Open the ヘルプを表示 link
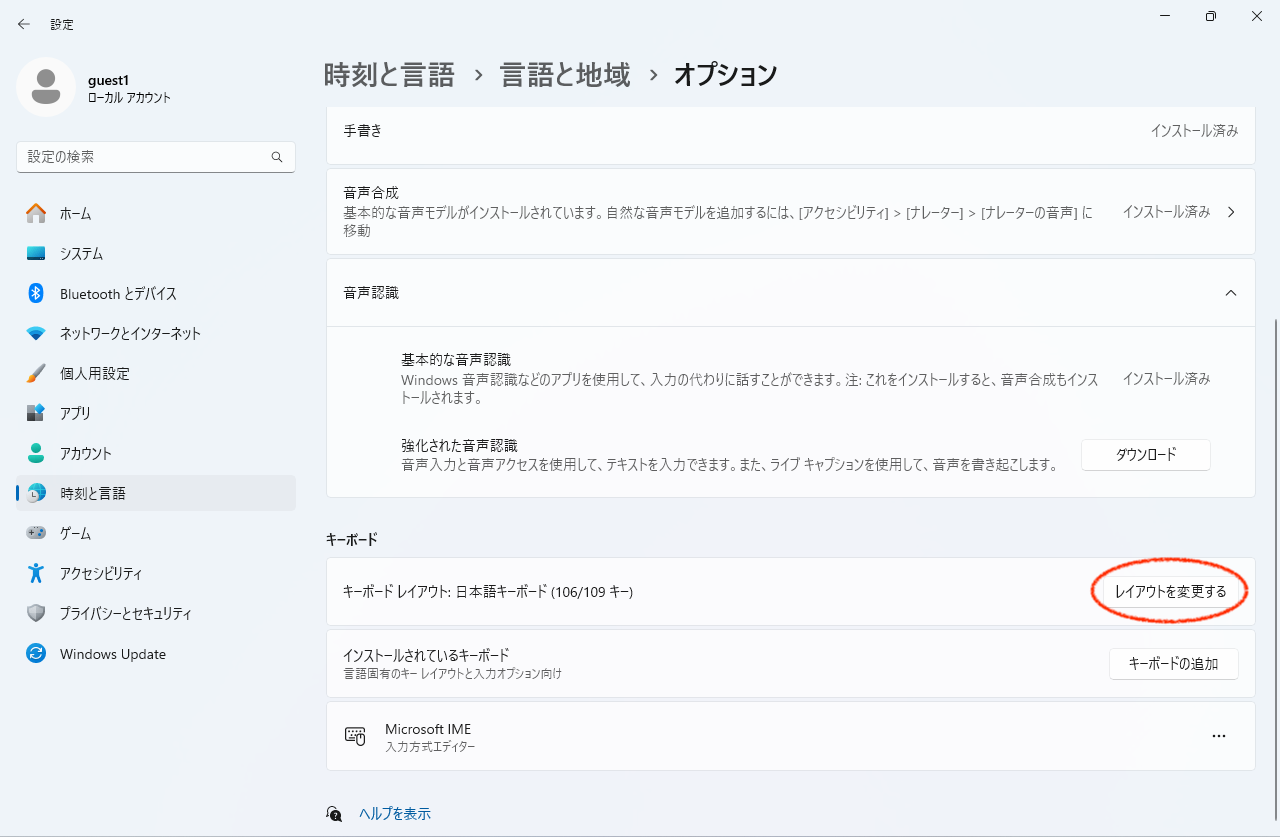This screenshot has width=1280, height=837. 395,814
